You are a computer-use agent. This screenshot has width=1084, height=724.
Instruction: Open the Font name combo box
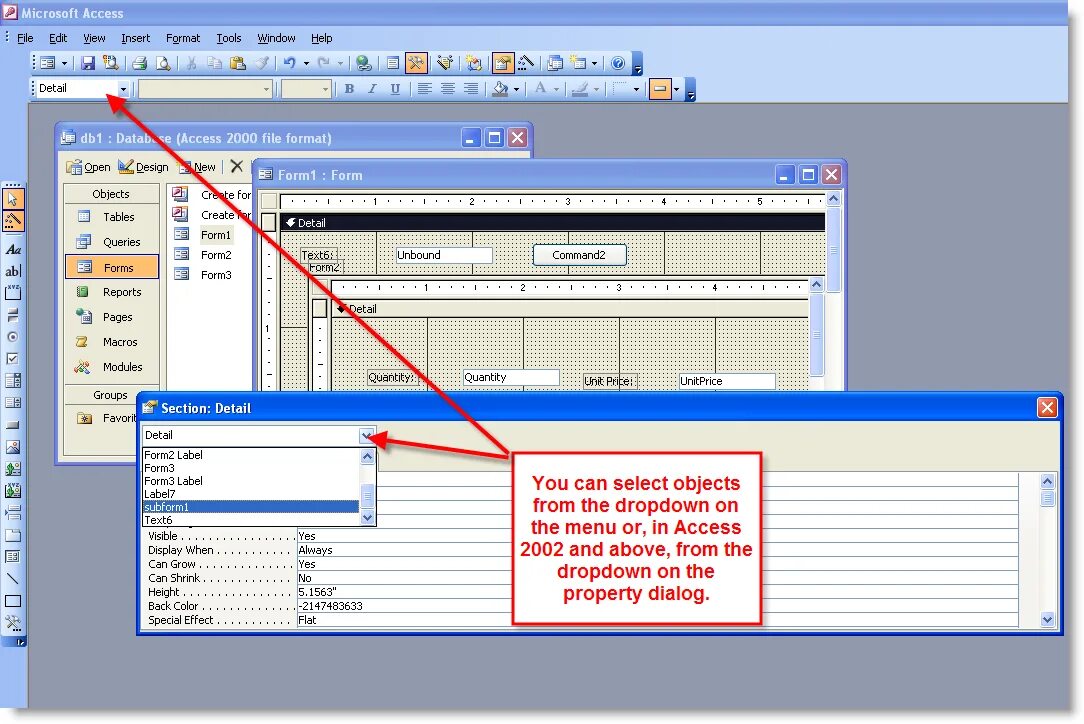pos(205,89)
